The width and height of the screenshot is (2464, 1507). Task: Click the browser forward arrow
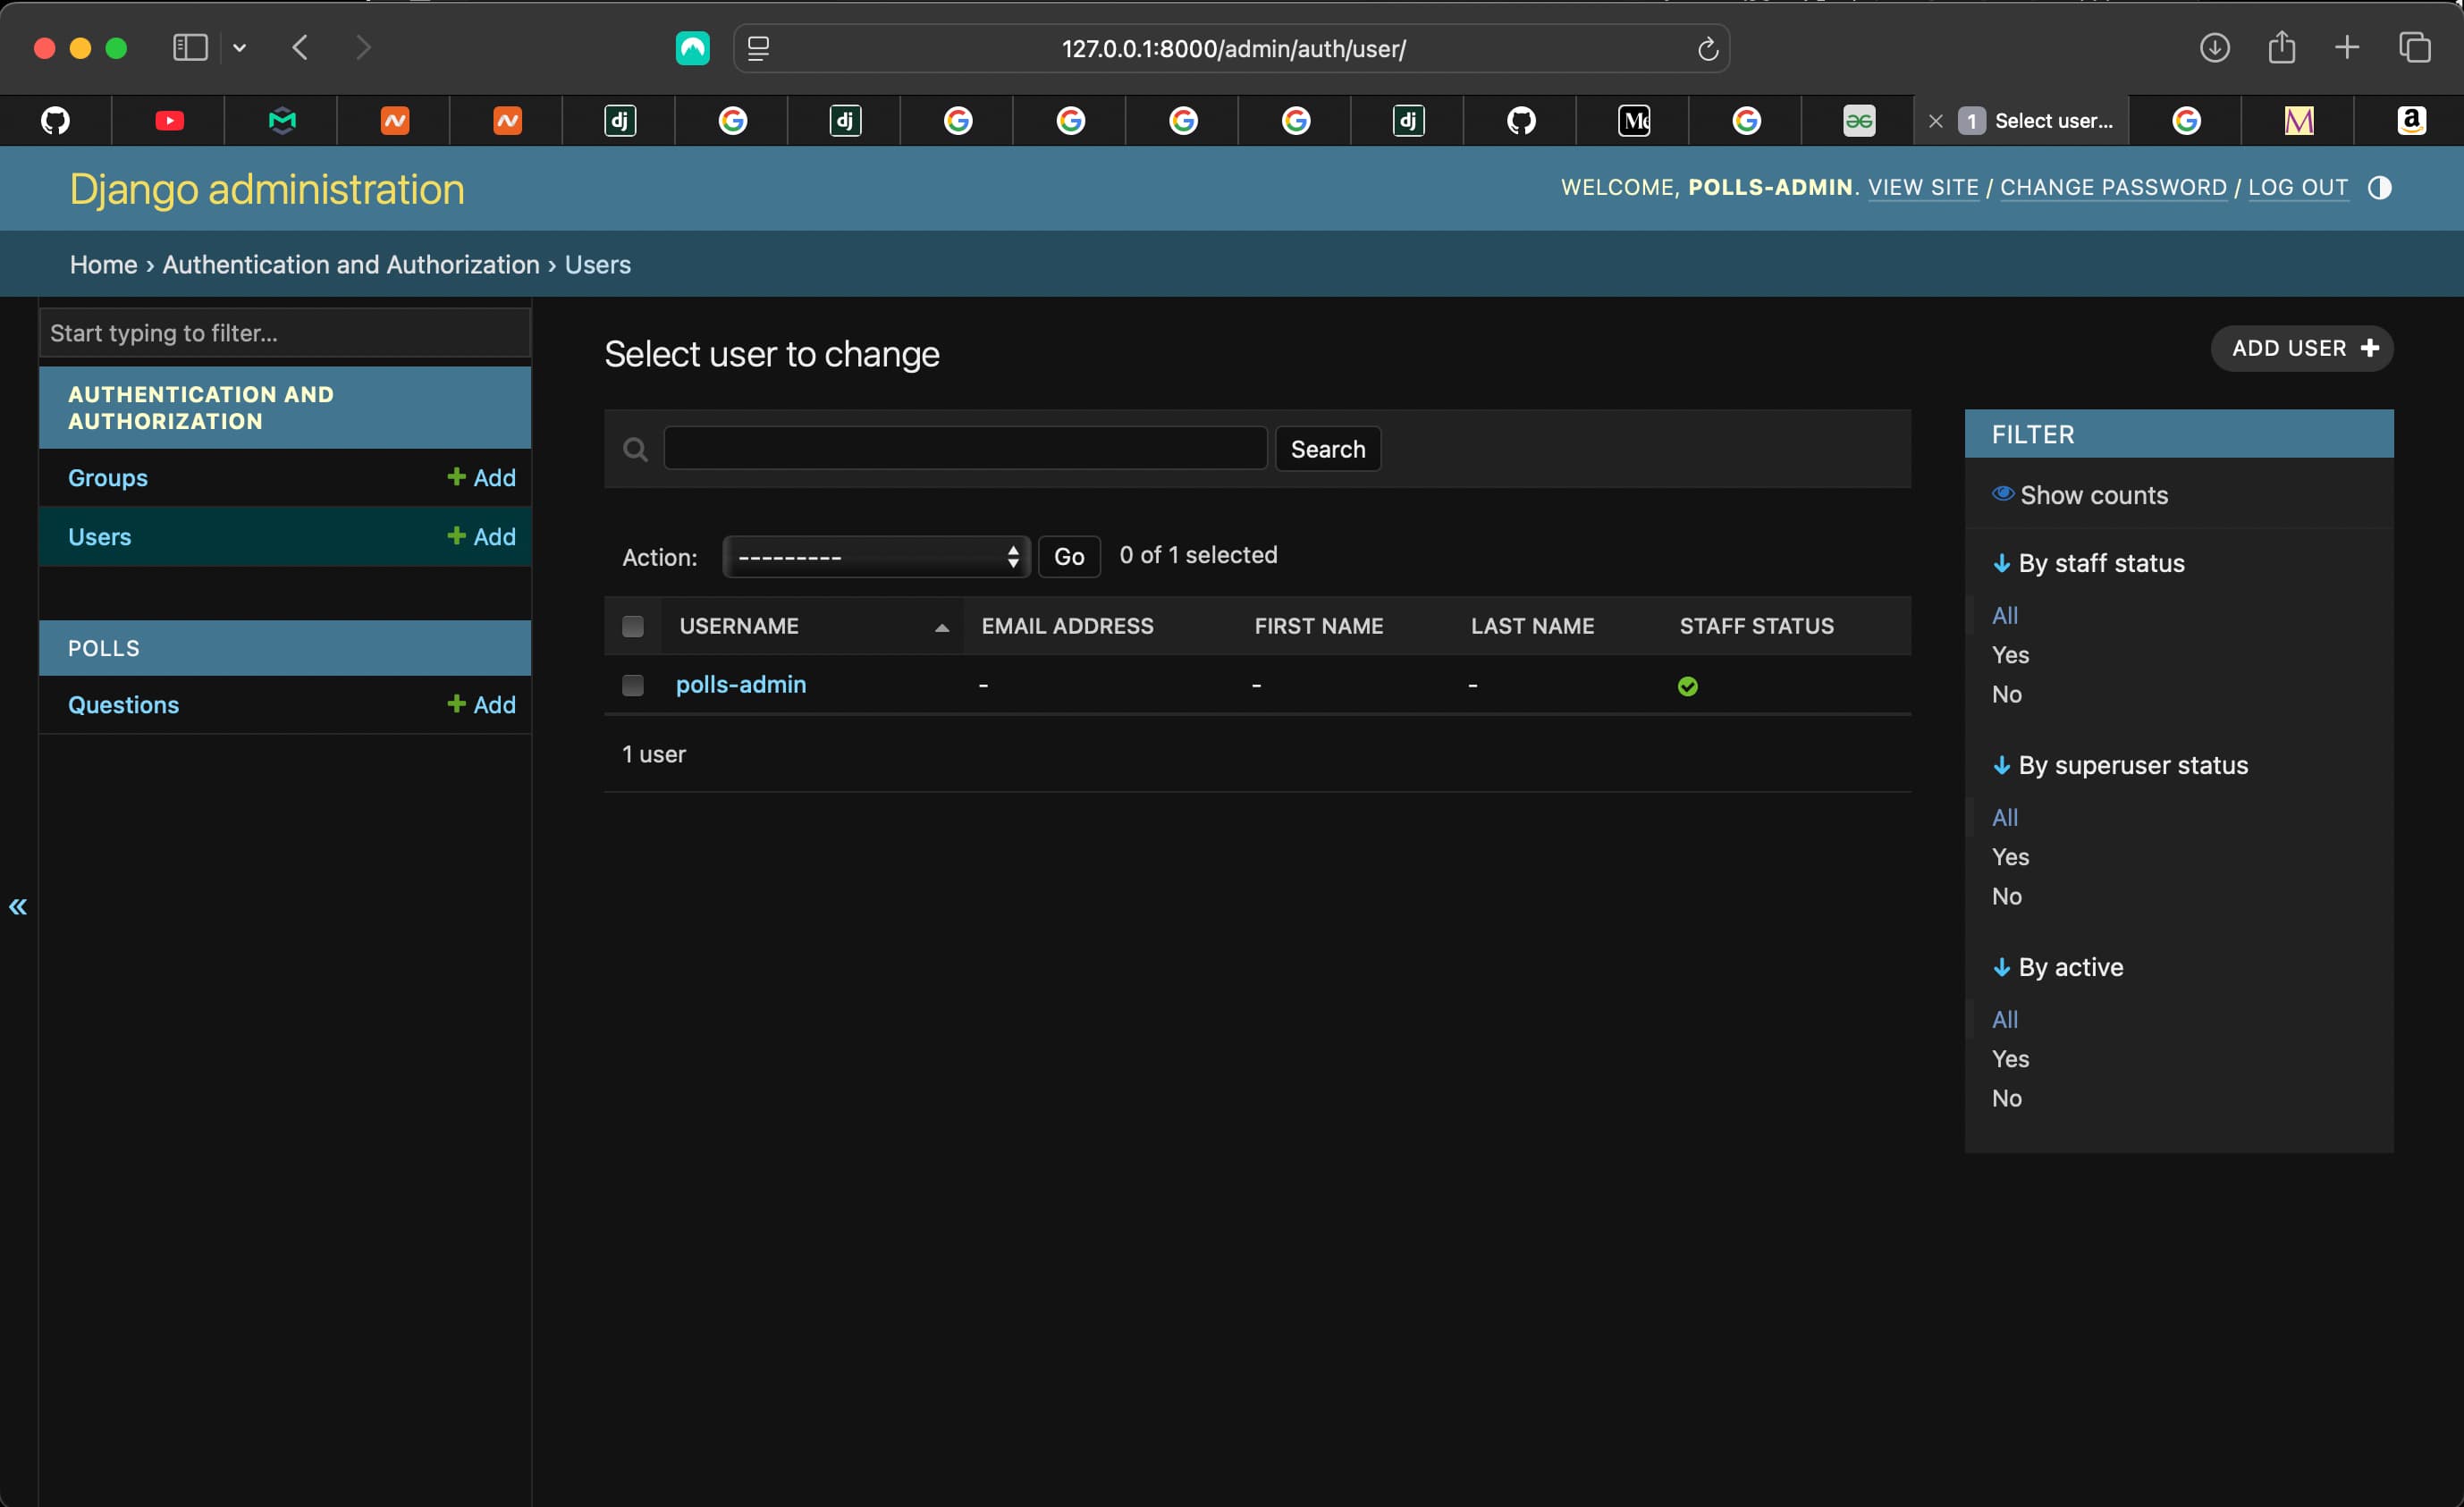364,47
